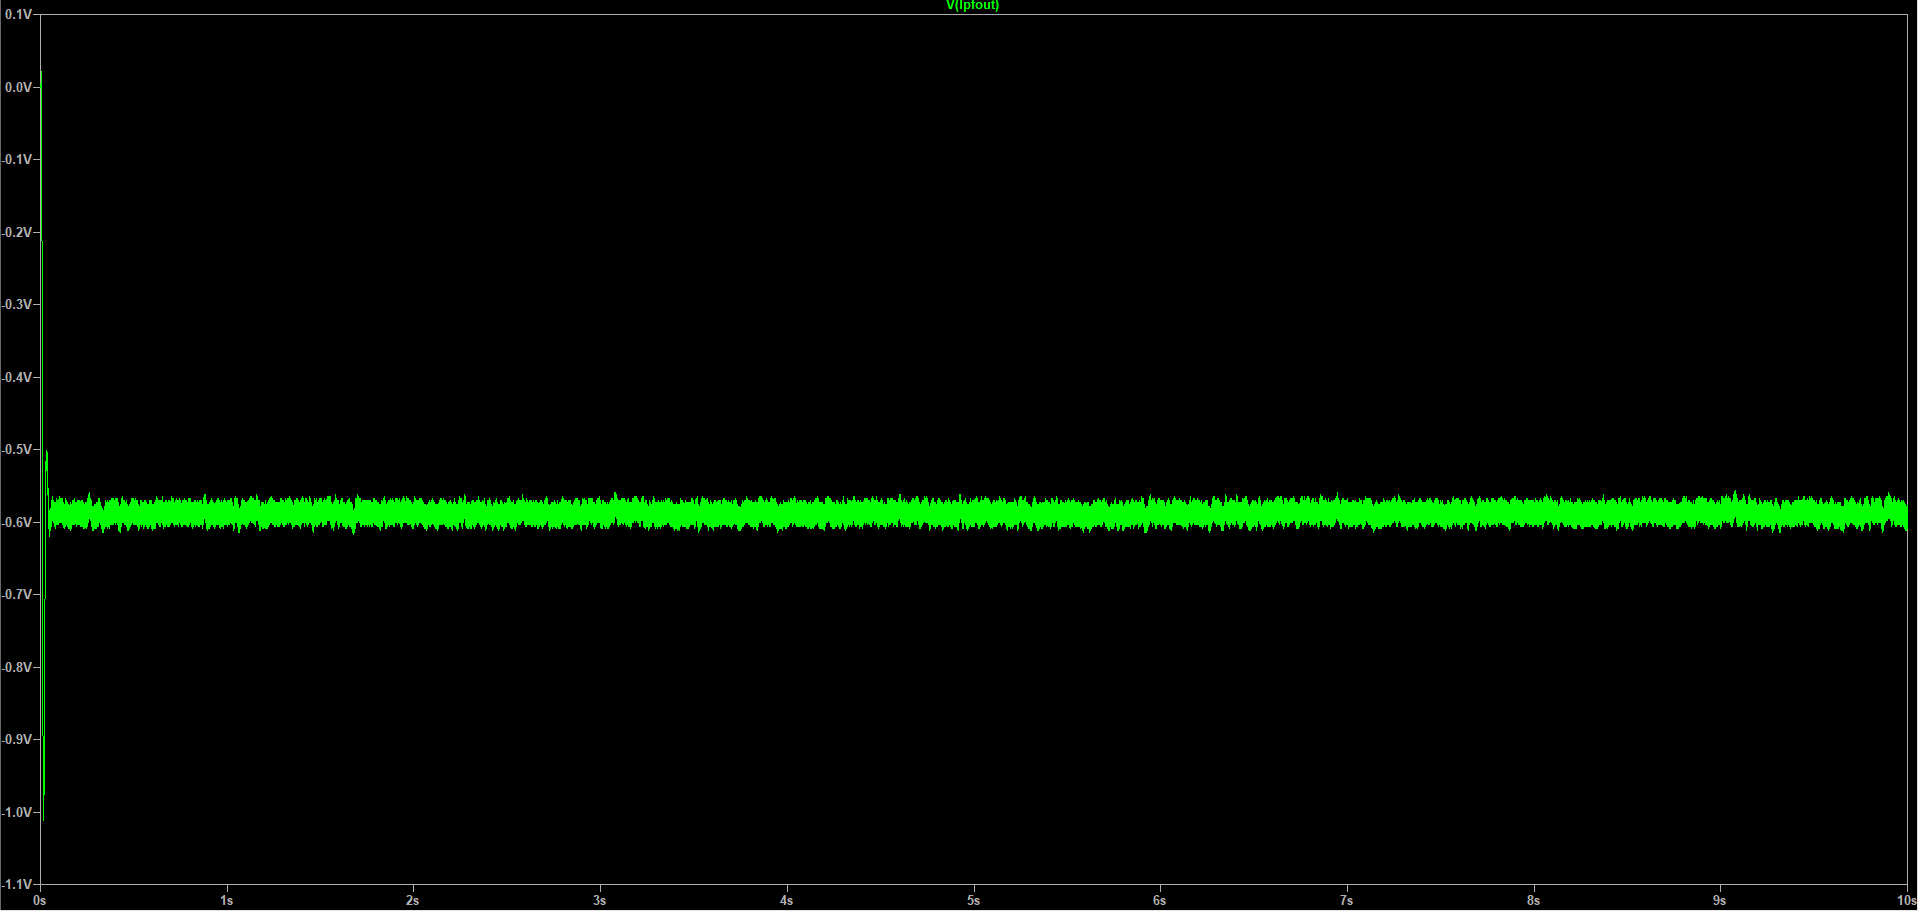This screenshot has height=911, width=1918.
Task: Select the -1.1V axis tick label
Action: pos(16,885)
